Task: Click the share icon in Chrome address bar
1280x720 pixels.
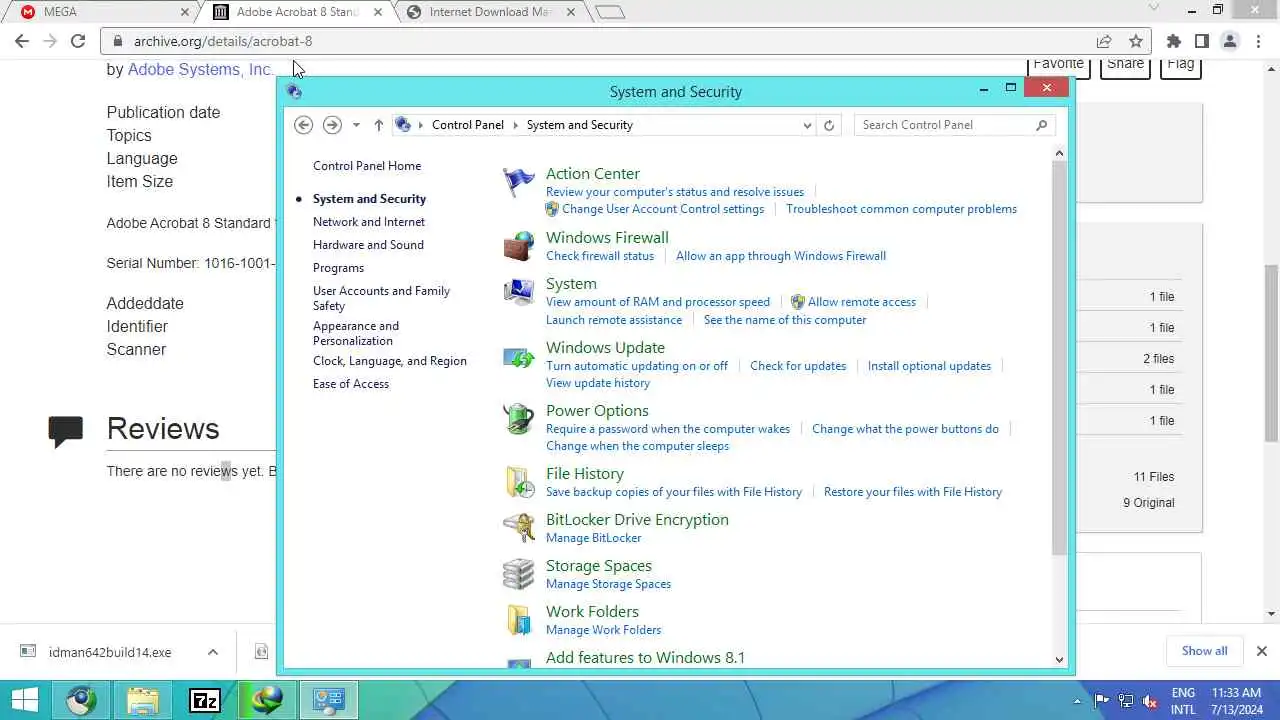Action: [x=1103, y=41]
